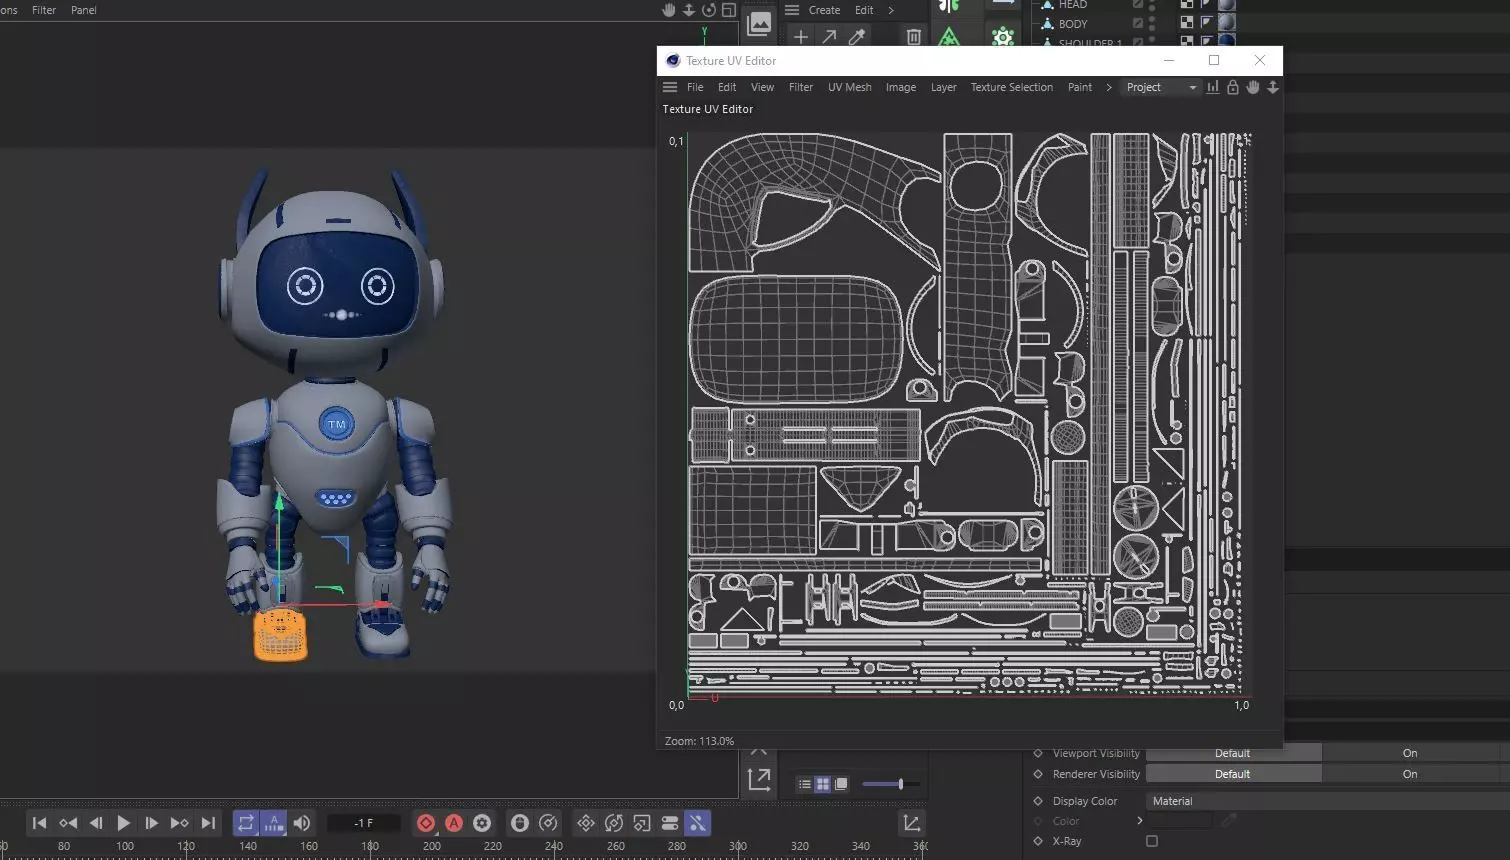Click the motion record mouse icon
Screen dimensions: 1510x860
[520, 823]
